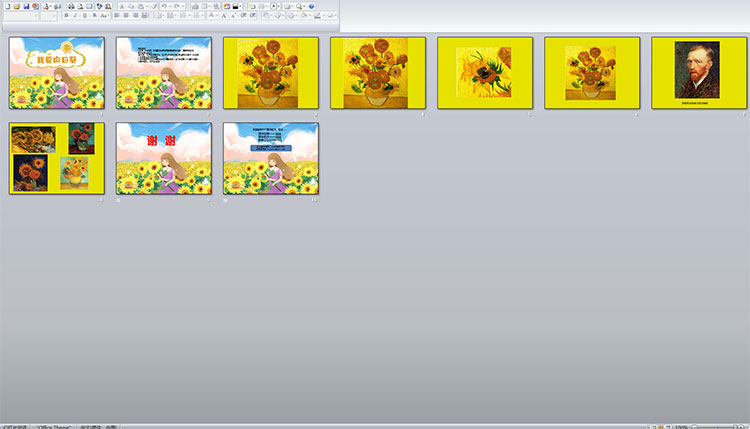Click the Zoom magnifier icon
The image size is (750, 429).
pos(299,7)
